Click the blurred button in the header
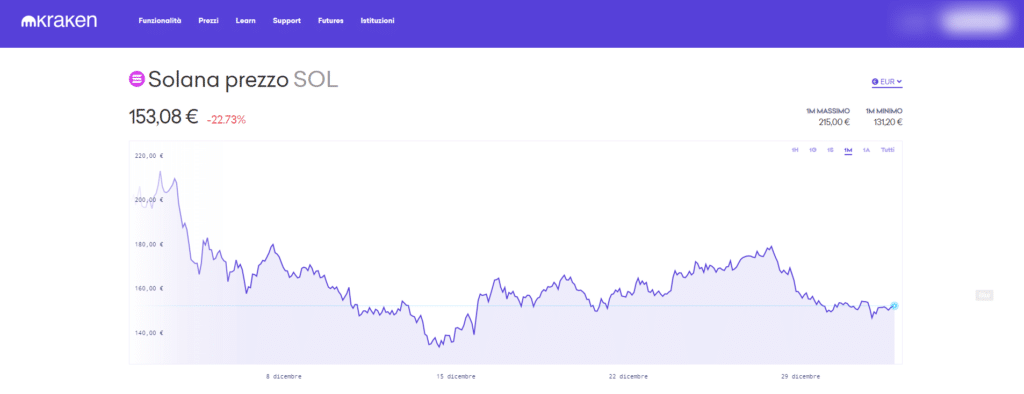 click(x=975, y=21)
